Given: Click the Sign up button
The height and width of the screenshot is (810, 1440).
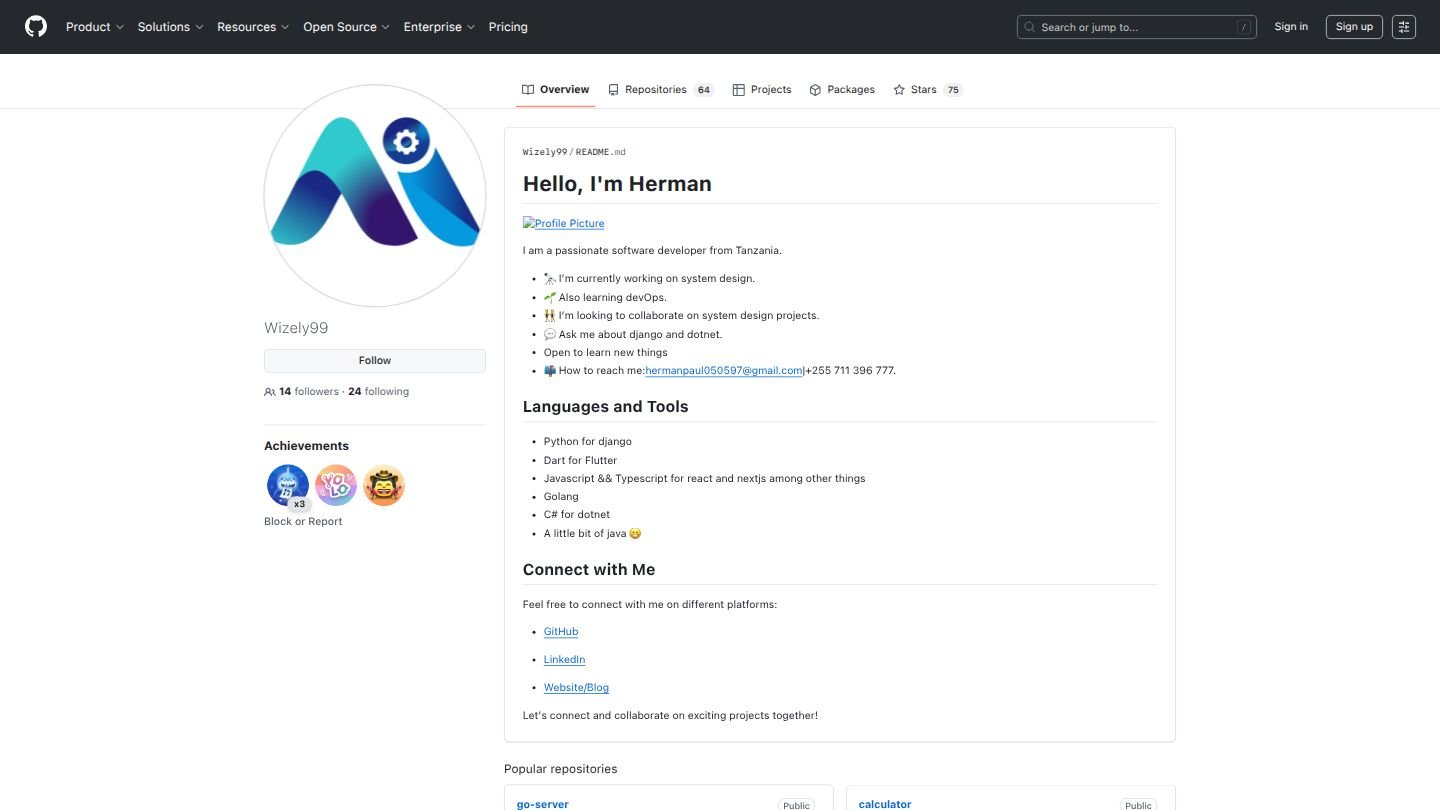Looking at the screenshot, I should (1353, 26).
